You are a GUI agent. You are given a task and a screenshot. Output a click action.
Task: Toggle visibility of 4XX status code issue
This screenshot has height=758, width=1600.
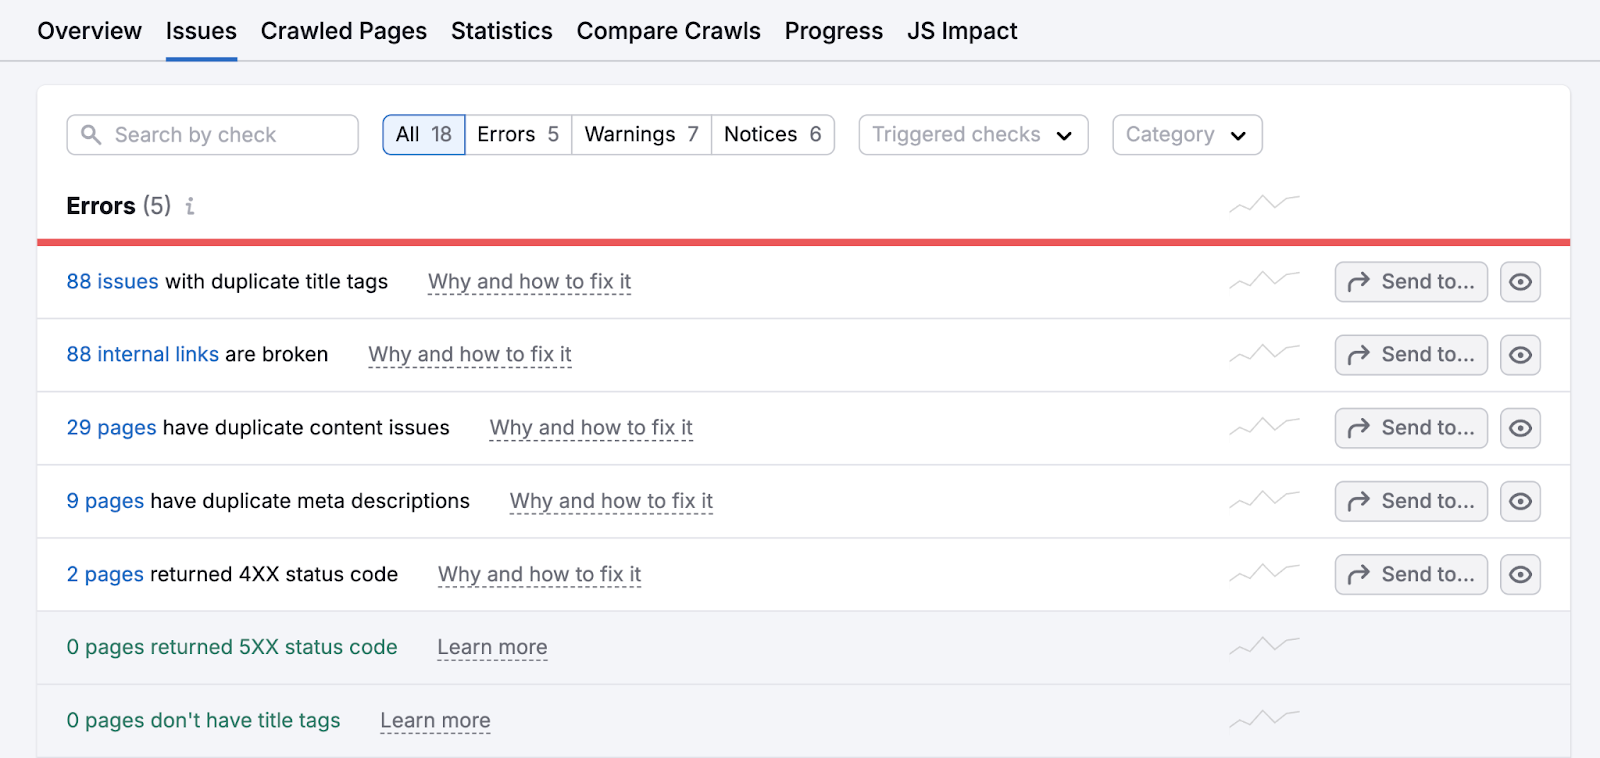(x=1520, y=575)
